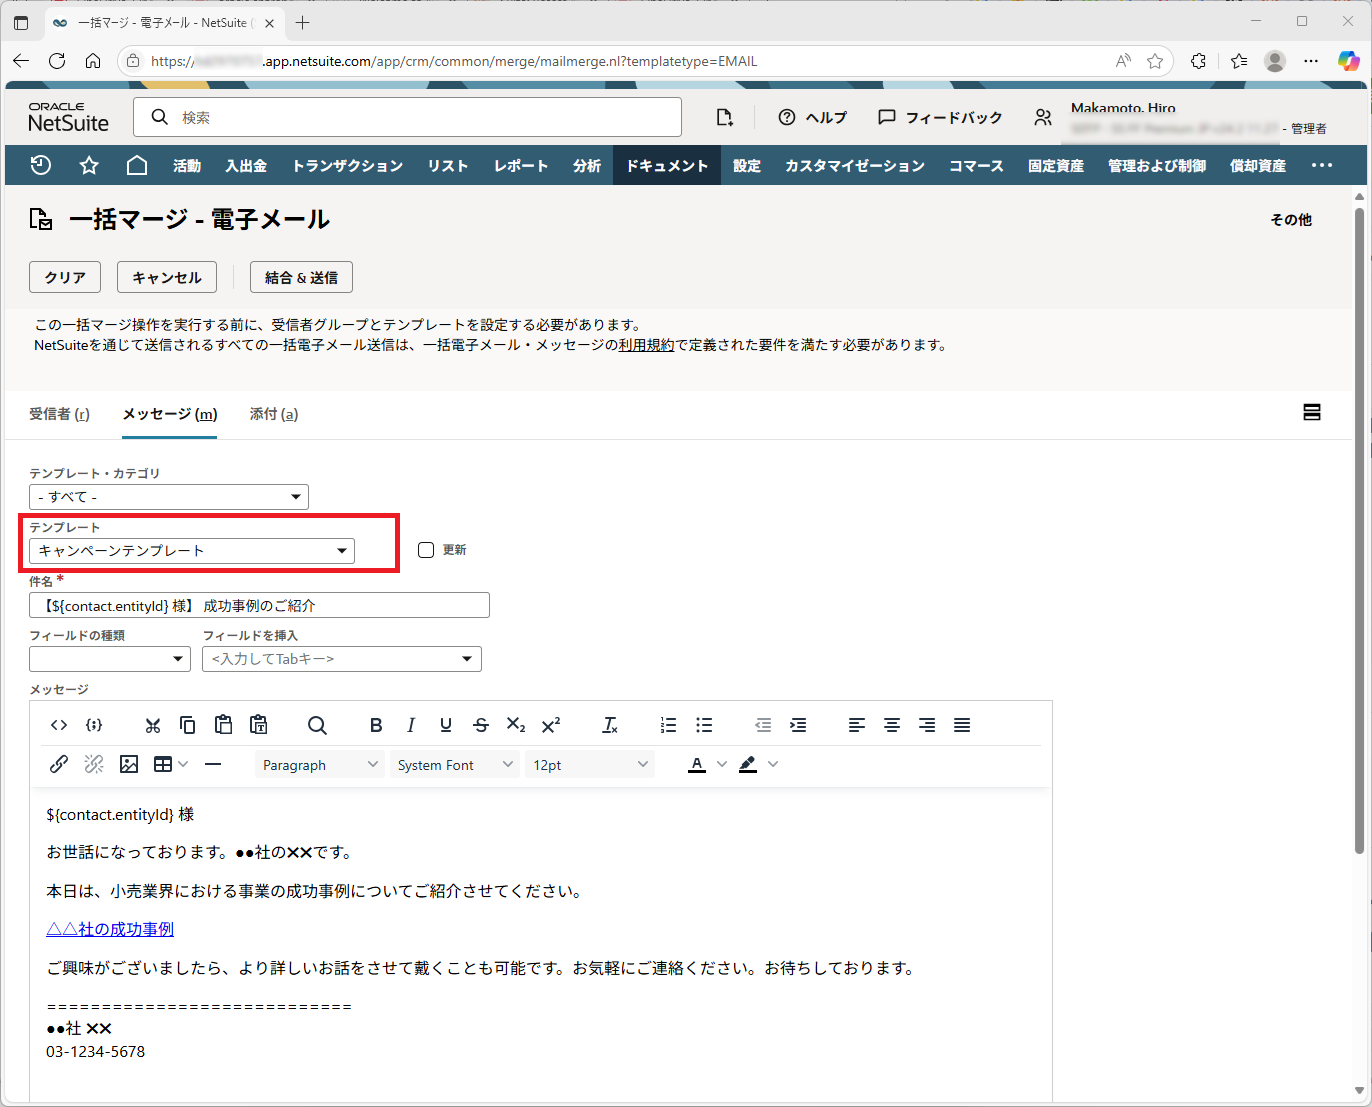
Task: Open the Insert table menu
Action: point(170,764)
